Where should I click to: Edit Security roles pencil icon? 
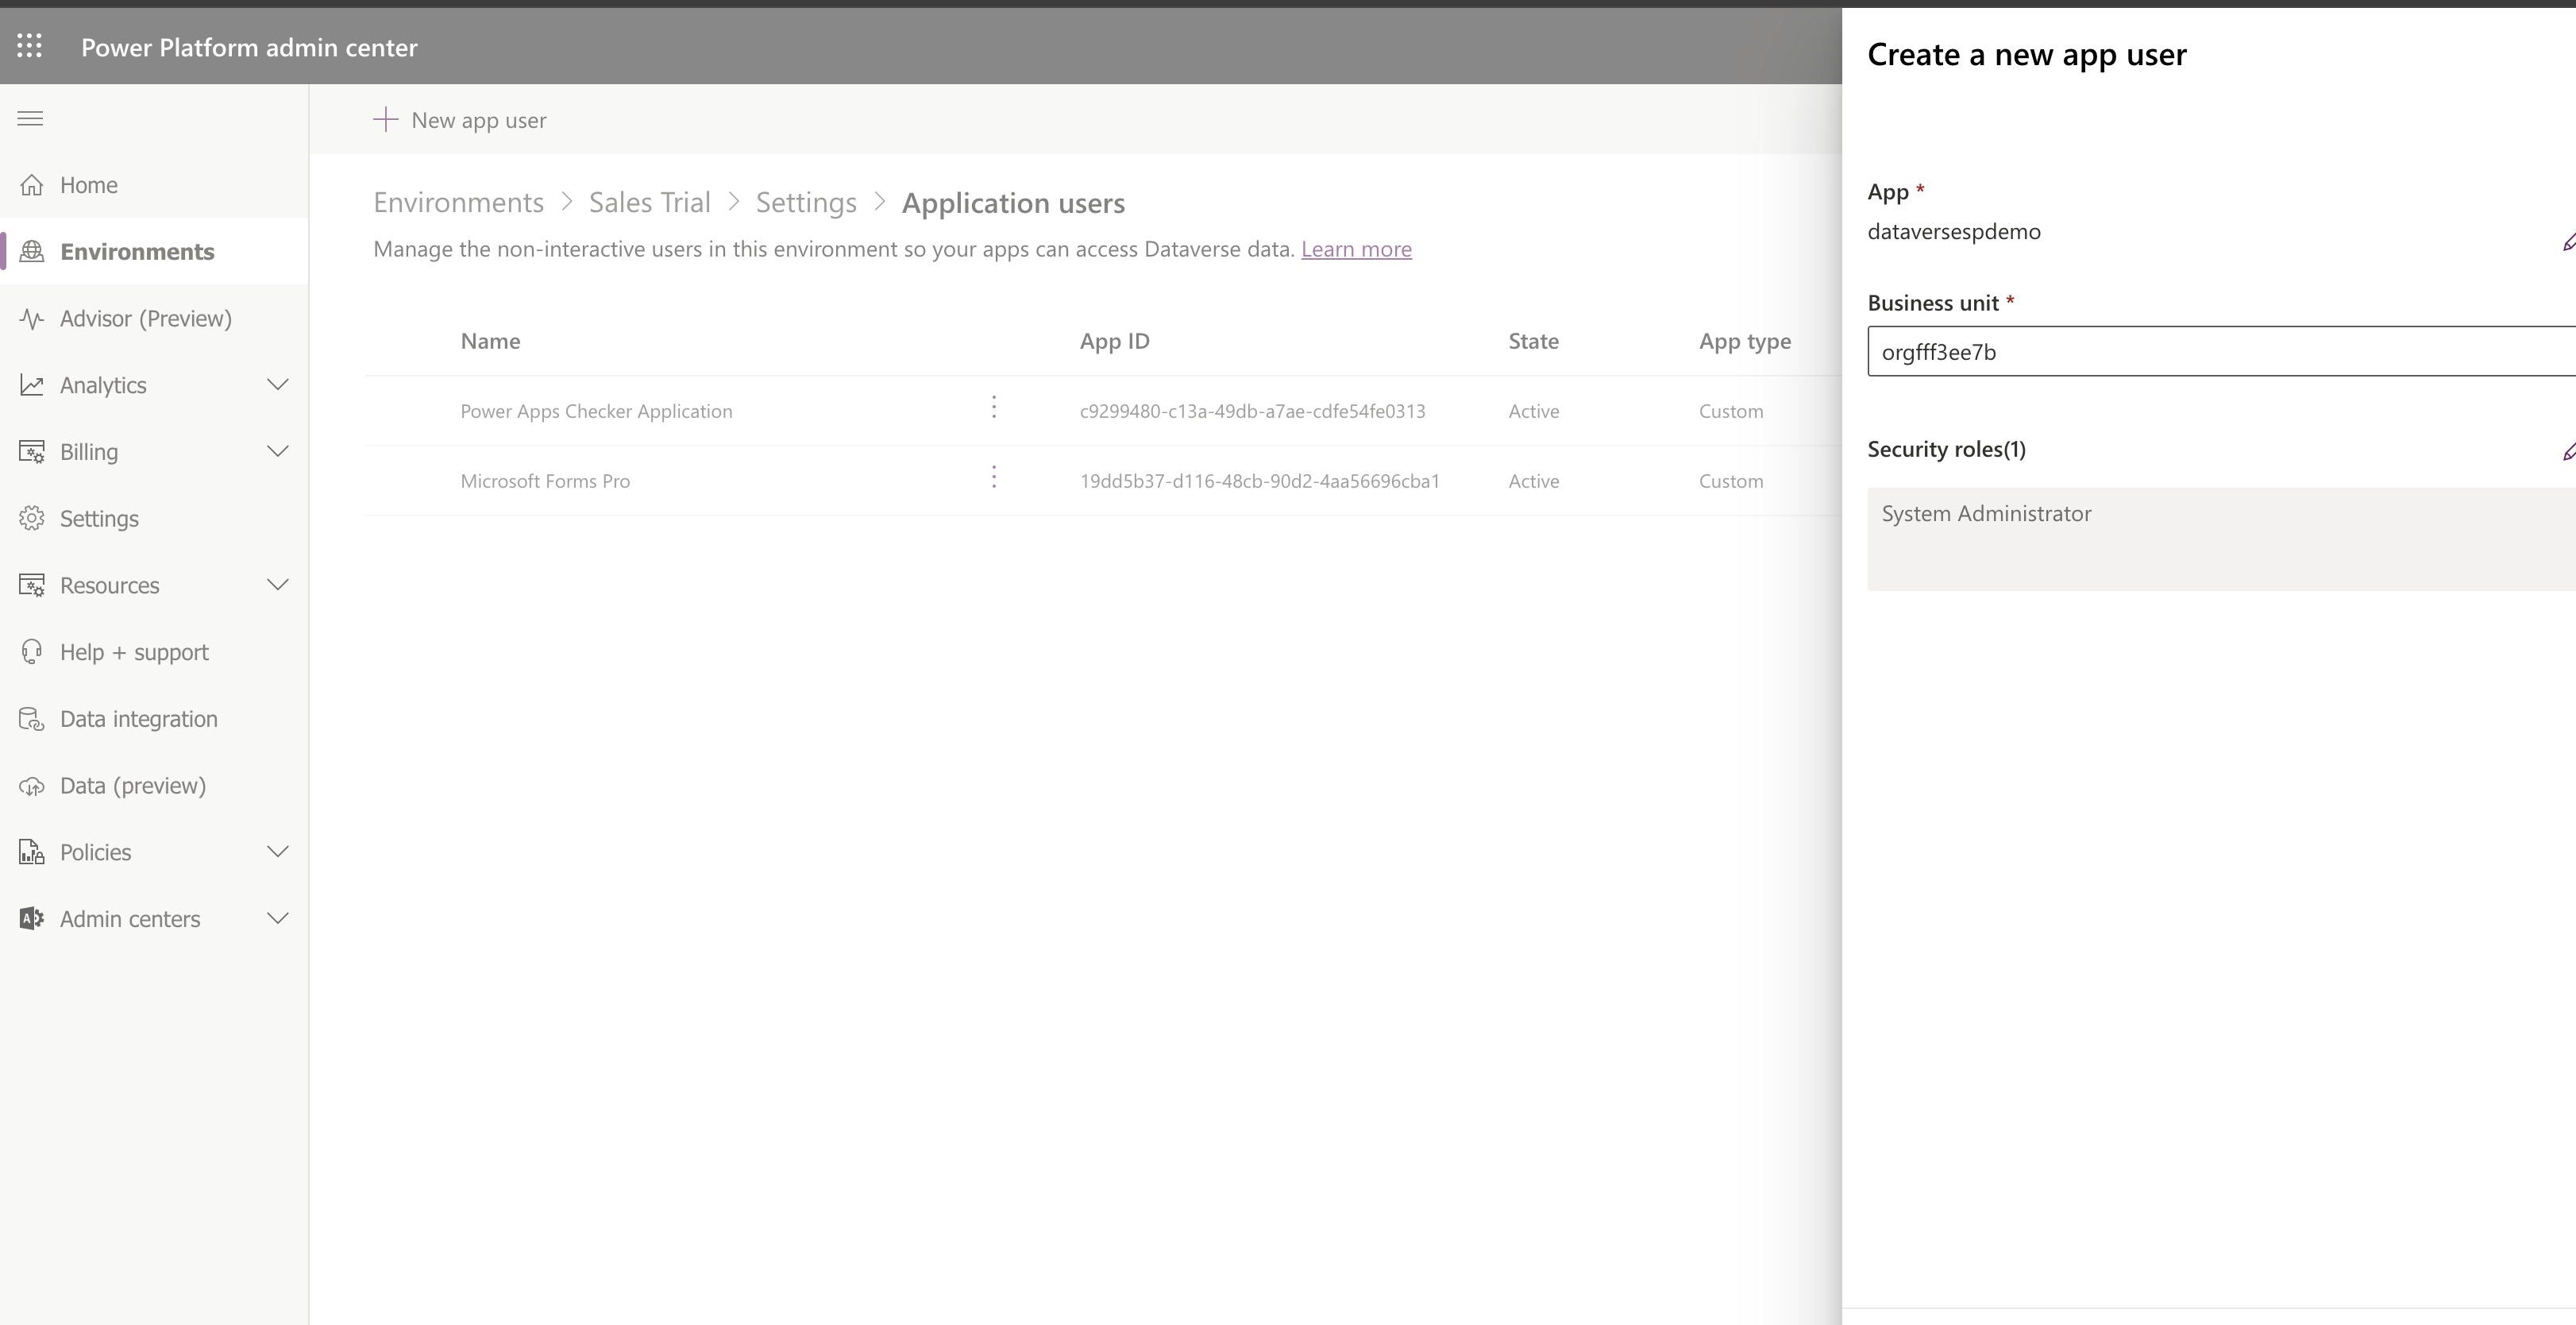2567,452
